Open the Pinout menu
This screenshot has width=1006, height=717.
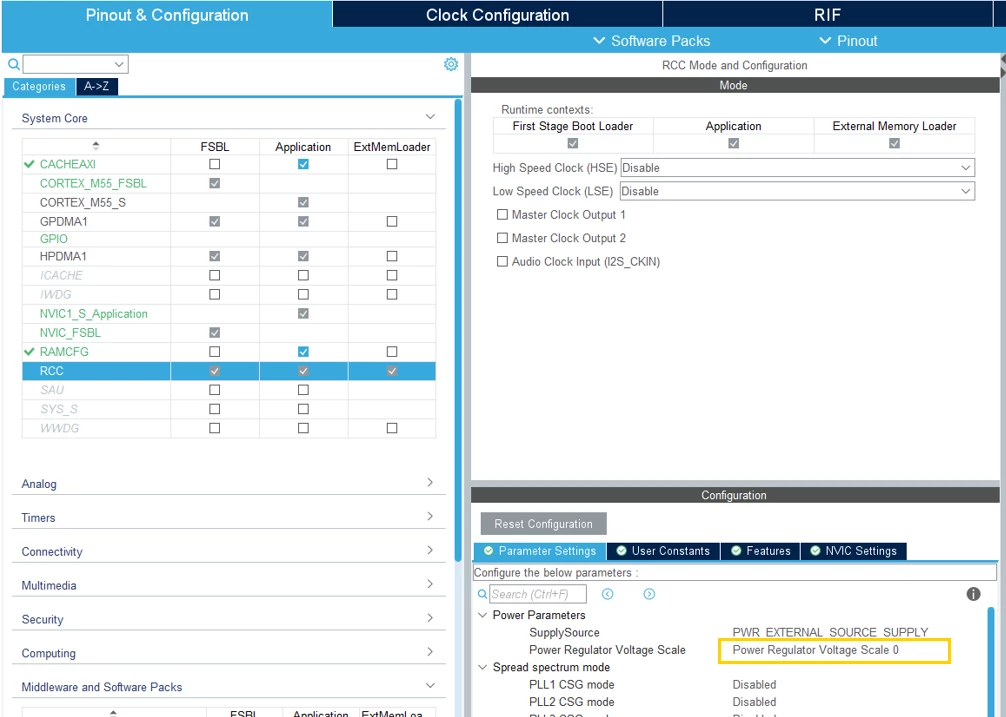[848, 41]
